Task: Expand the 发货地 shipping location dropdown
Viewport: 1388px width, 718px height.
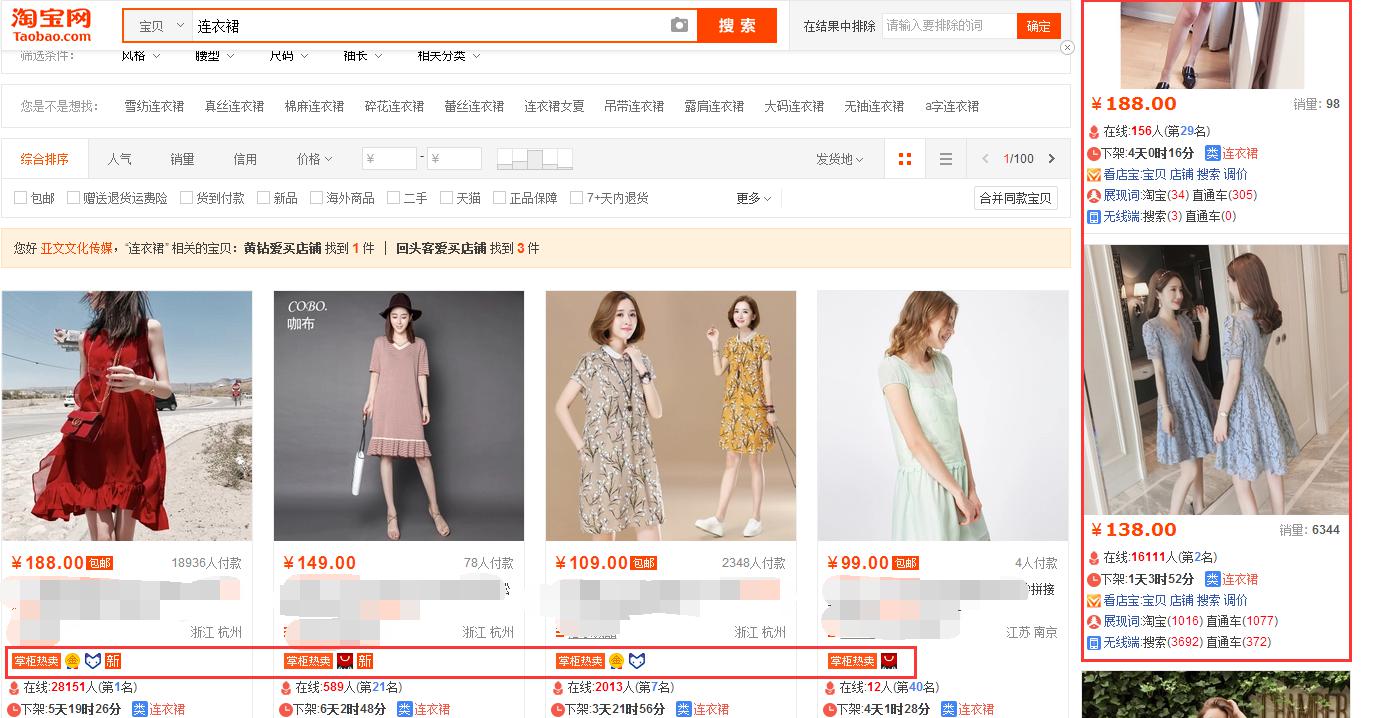Action: pos(839,159)
